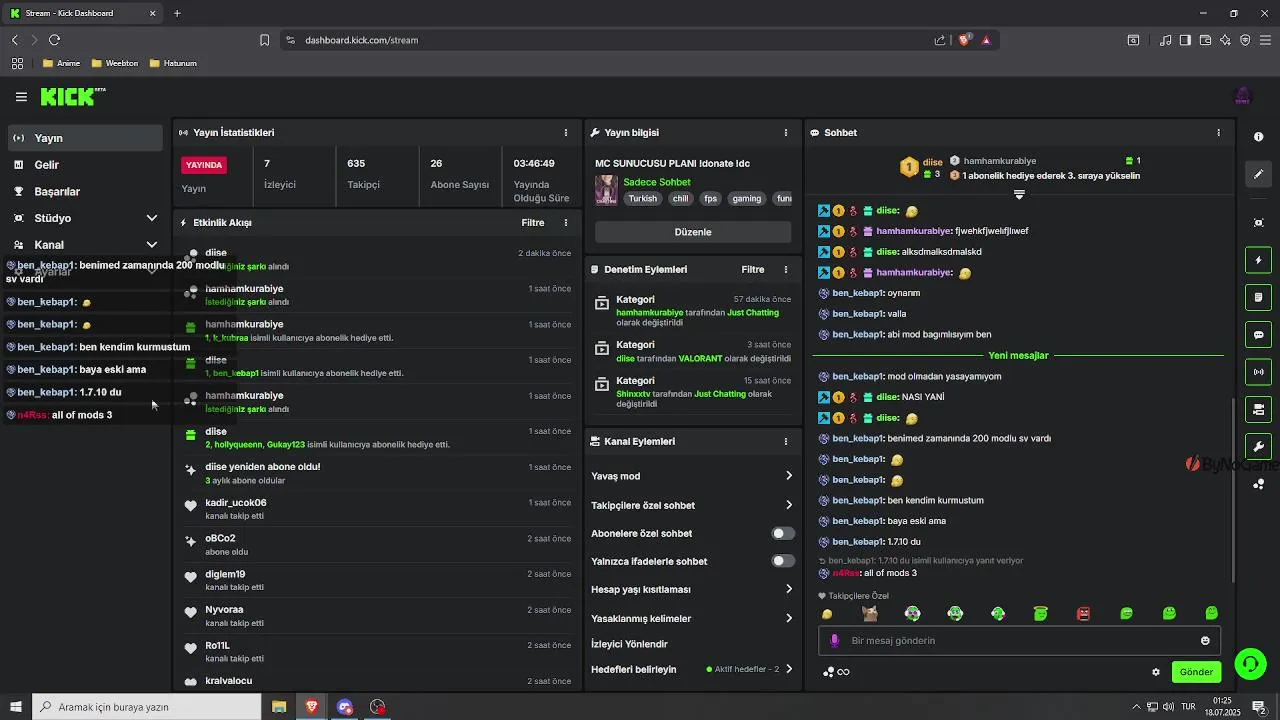The width and height of the screenshot is (1280, 720).
Task: Toggle the wrench channel actions widget
Action: pyautogui.click(x=1258, y=446)
